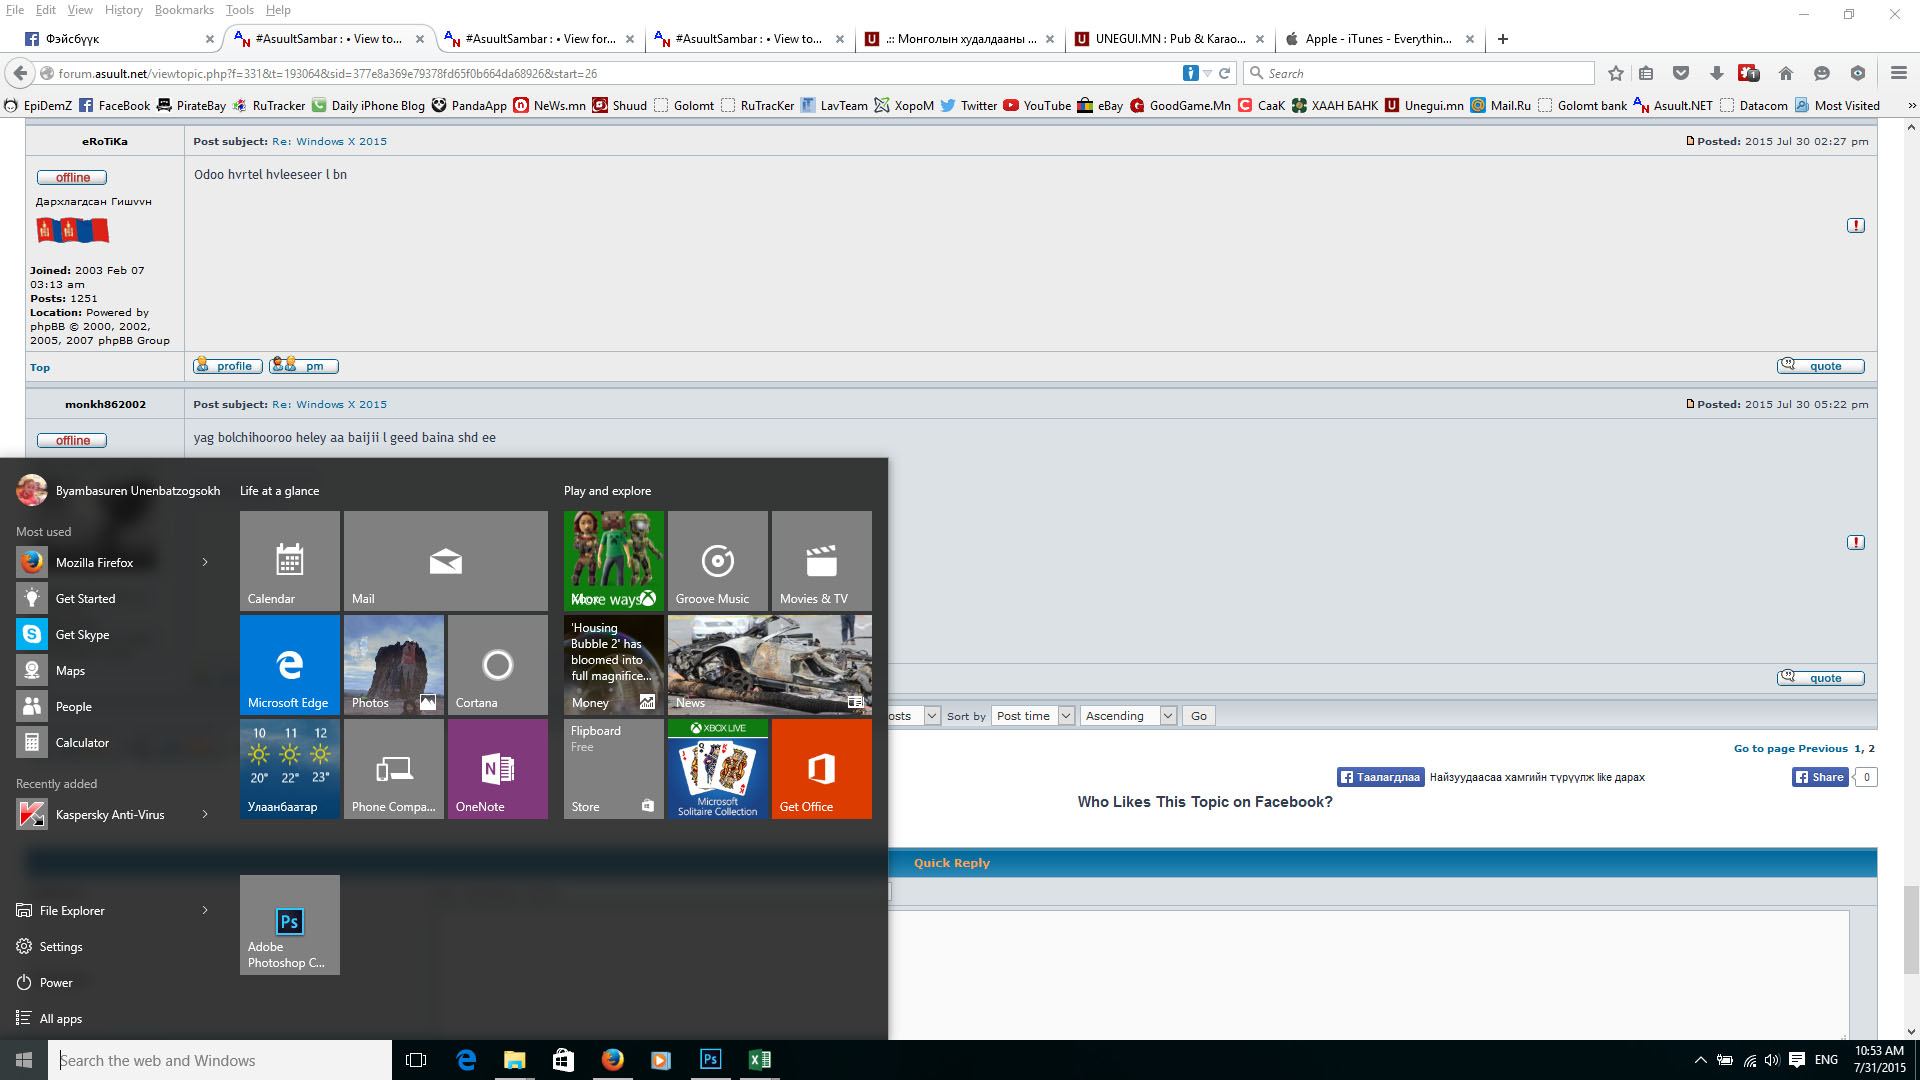Open the Post time sort dropdown
The image size is (1920, 1080).
1034,716
